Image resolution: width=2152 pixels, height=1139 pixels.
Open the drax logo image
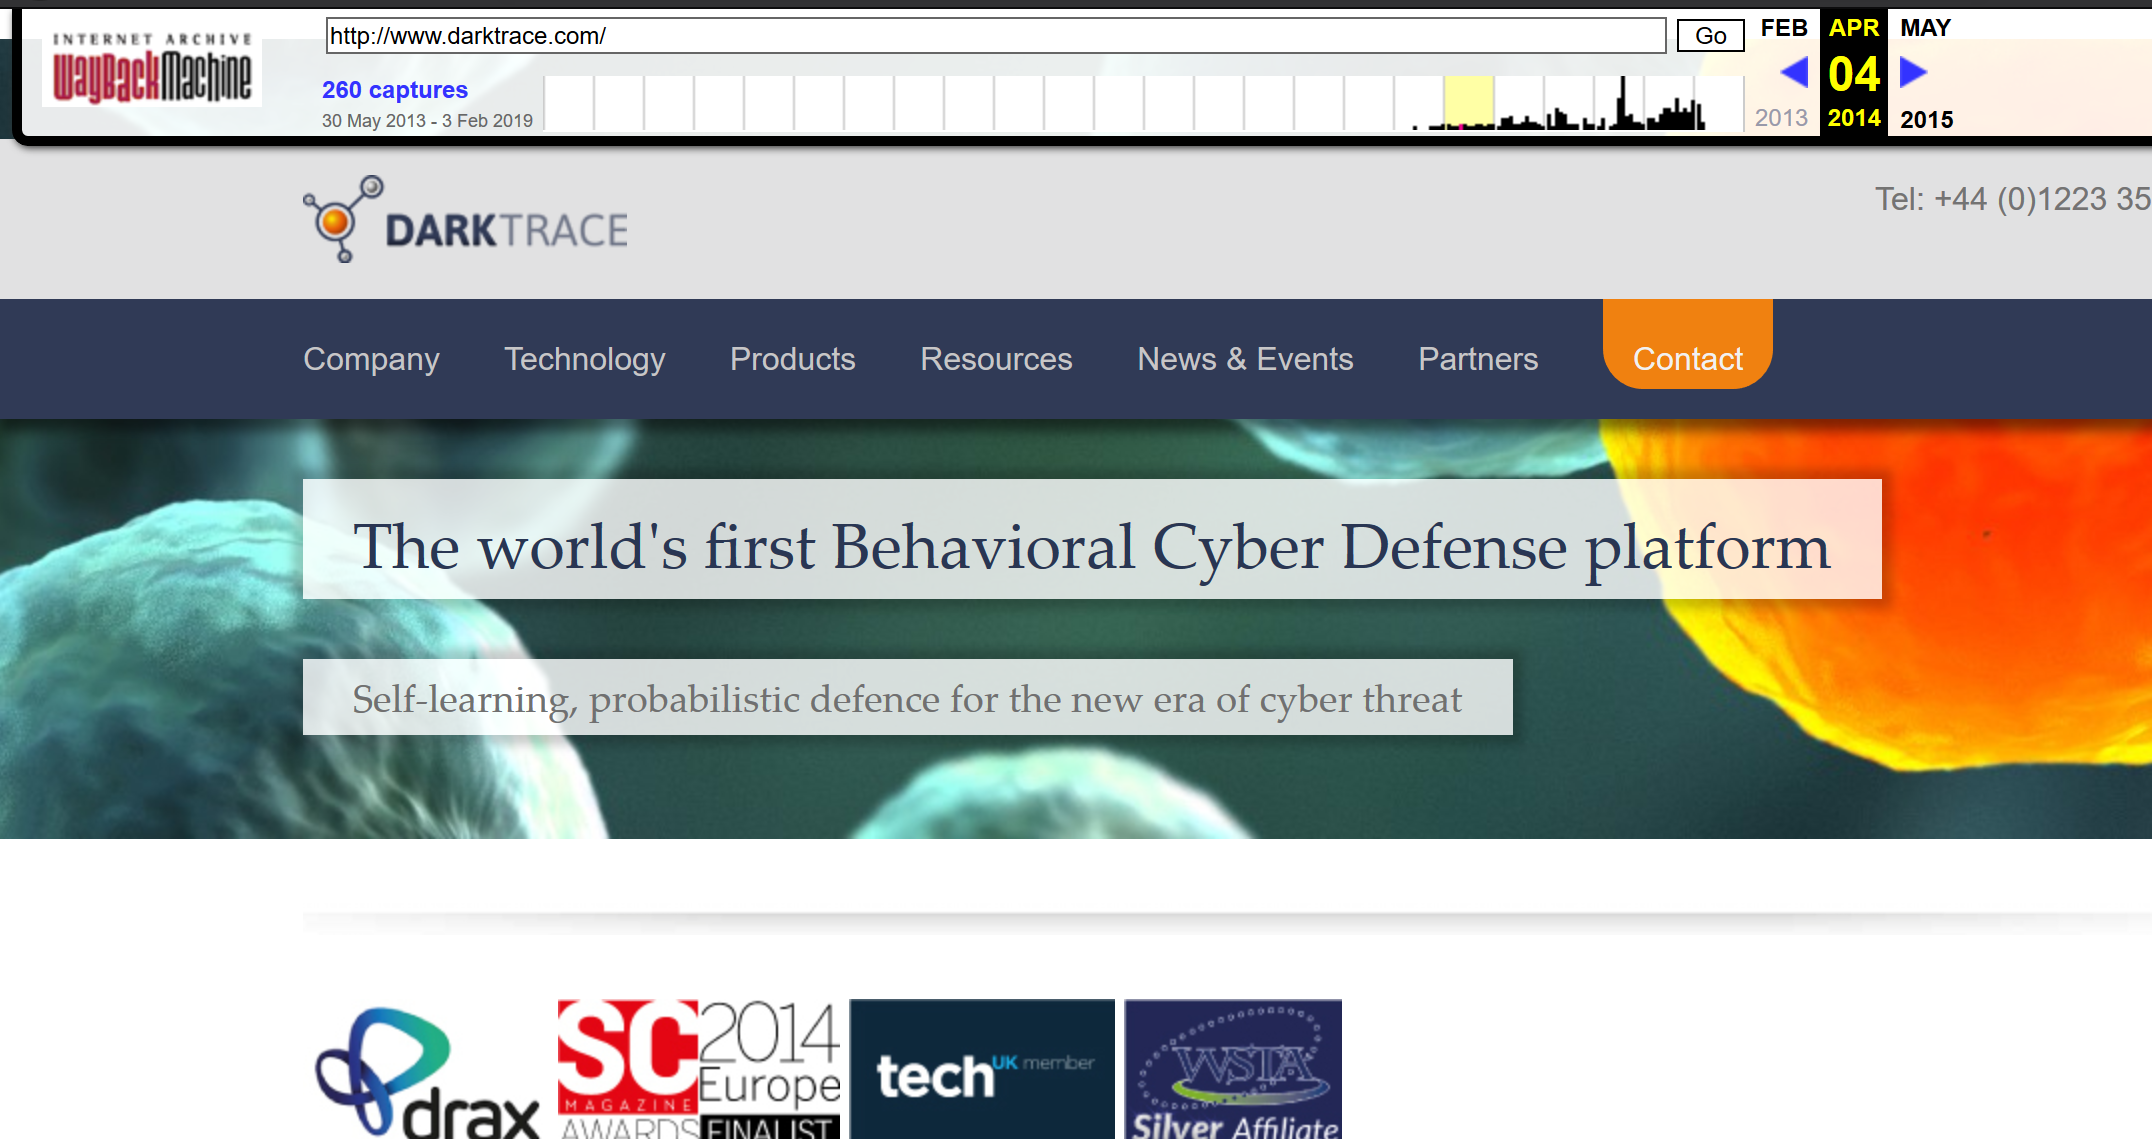pyautogui.click(x=428, y=1072)
